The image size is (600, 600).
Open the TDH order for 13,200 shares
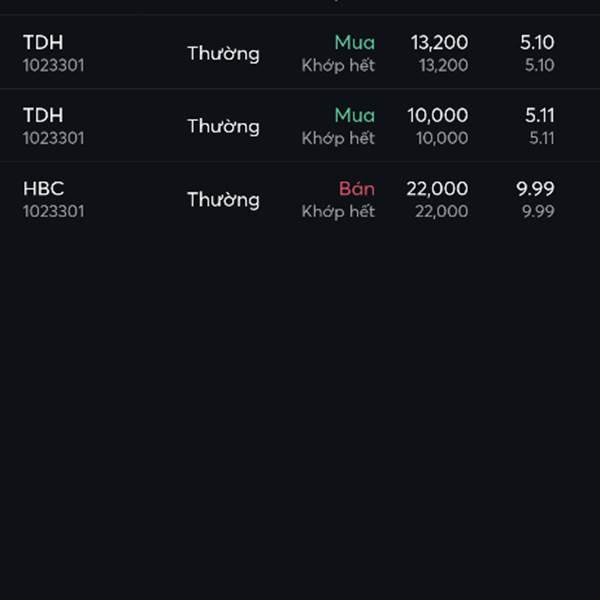(x=300, y=53)
